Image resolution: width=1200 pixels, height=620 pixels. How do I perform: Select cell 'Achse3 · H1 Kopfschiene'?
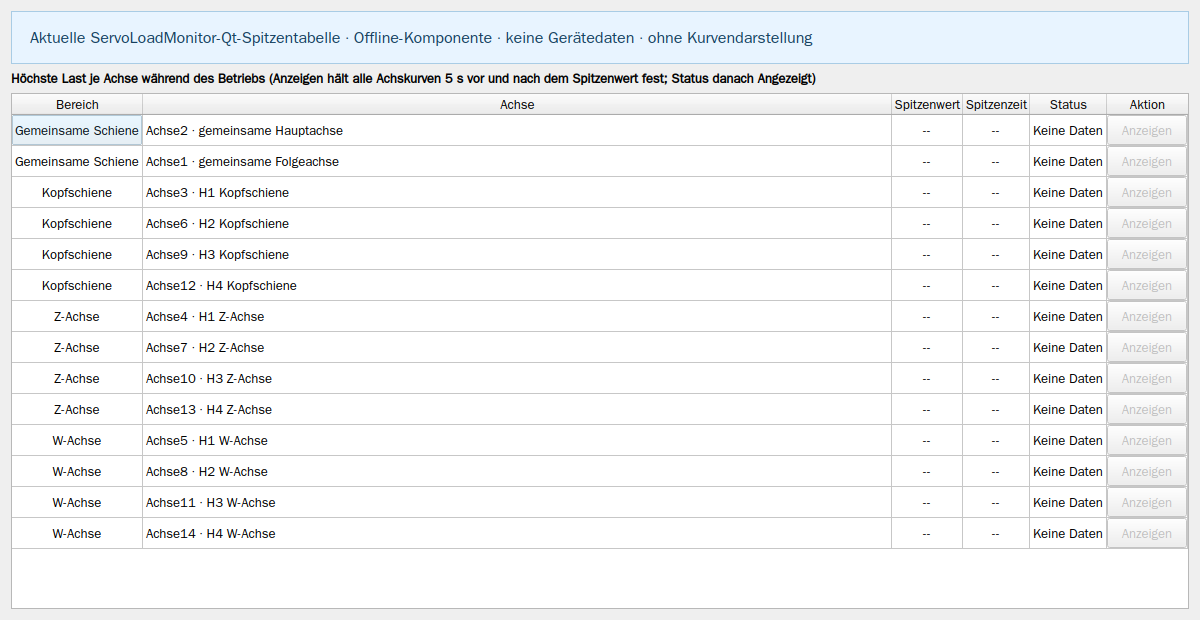517,193
